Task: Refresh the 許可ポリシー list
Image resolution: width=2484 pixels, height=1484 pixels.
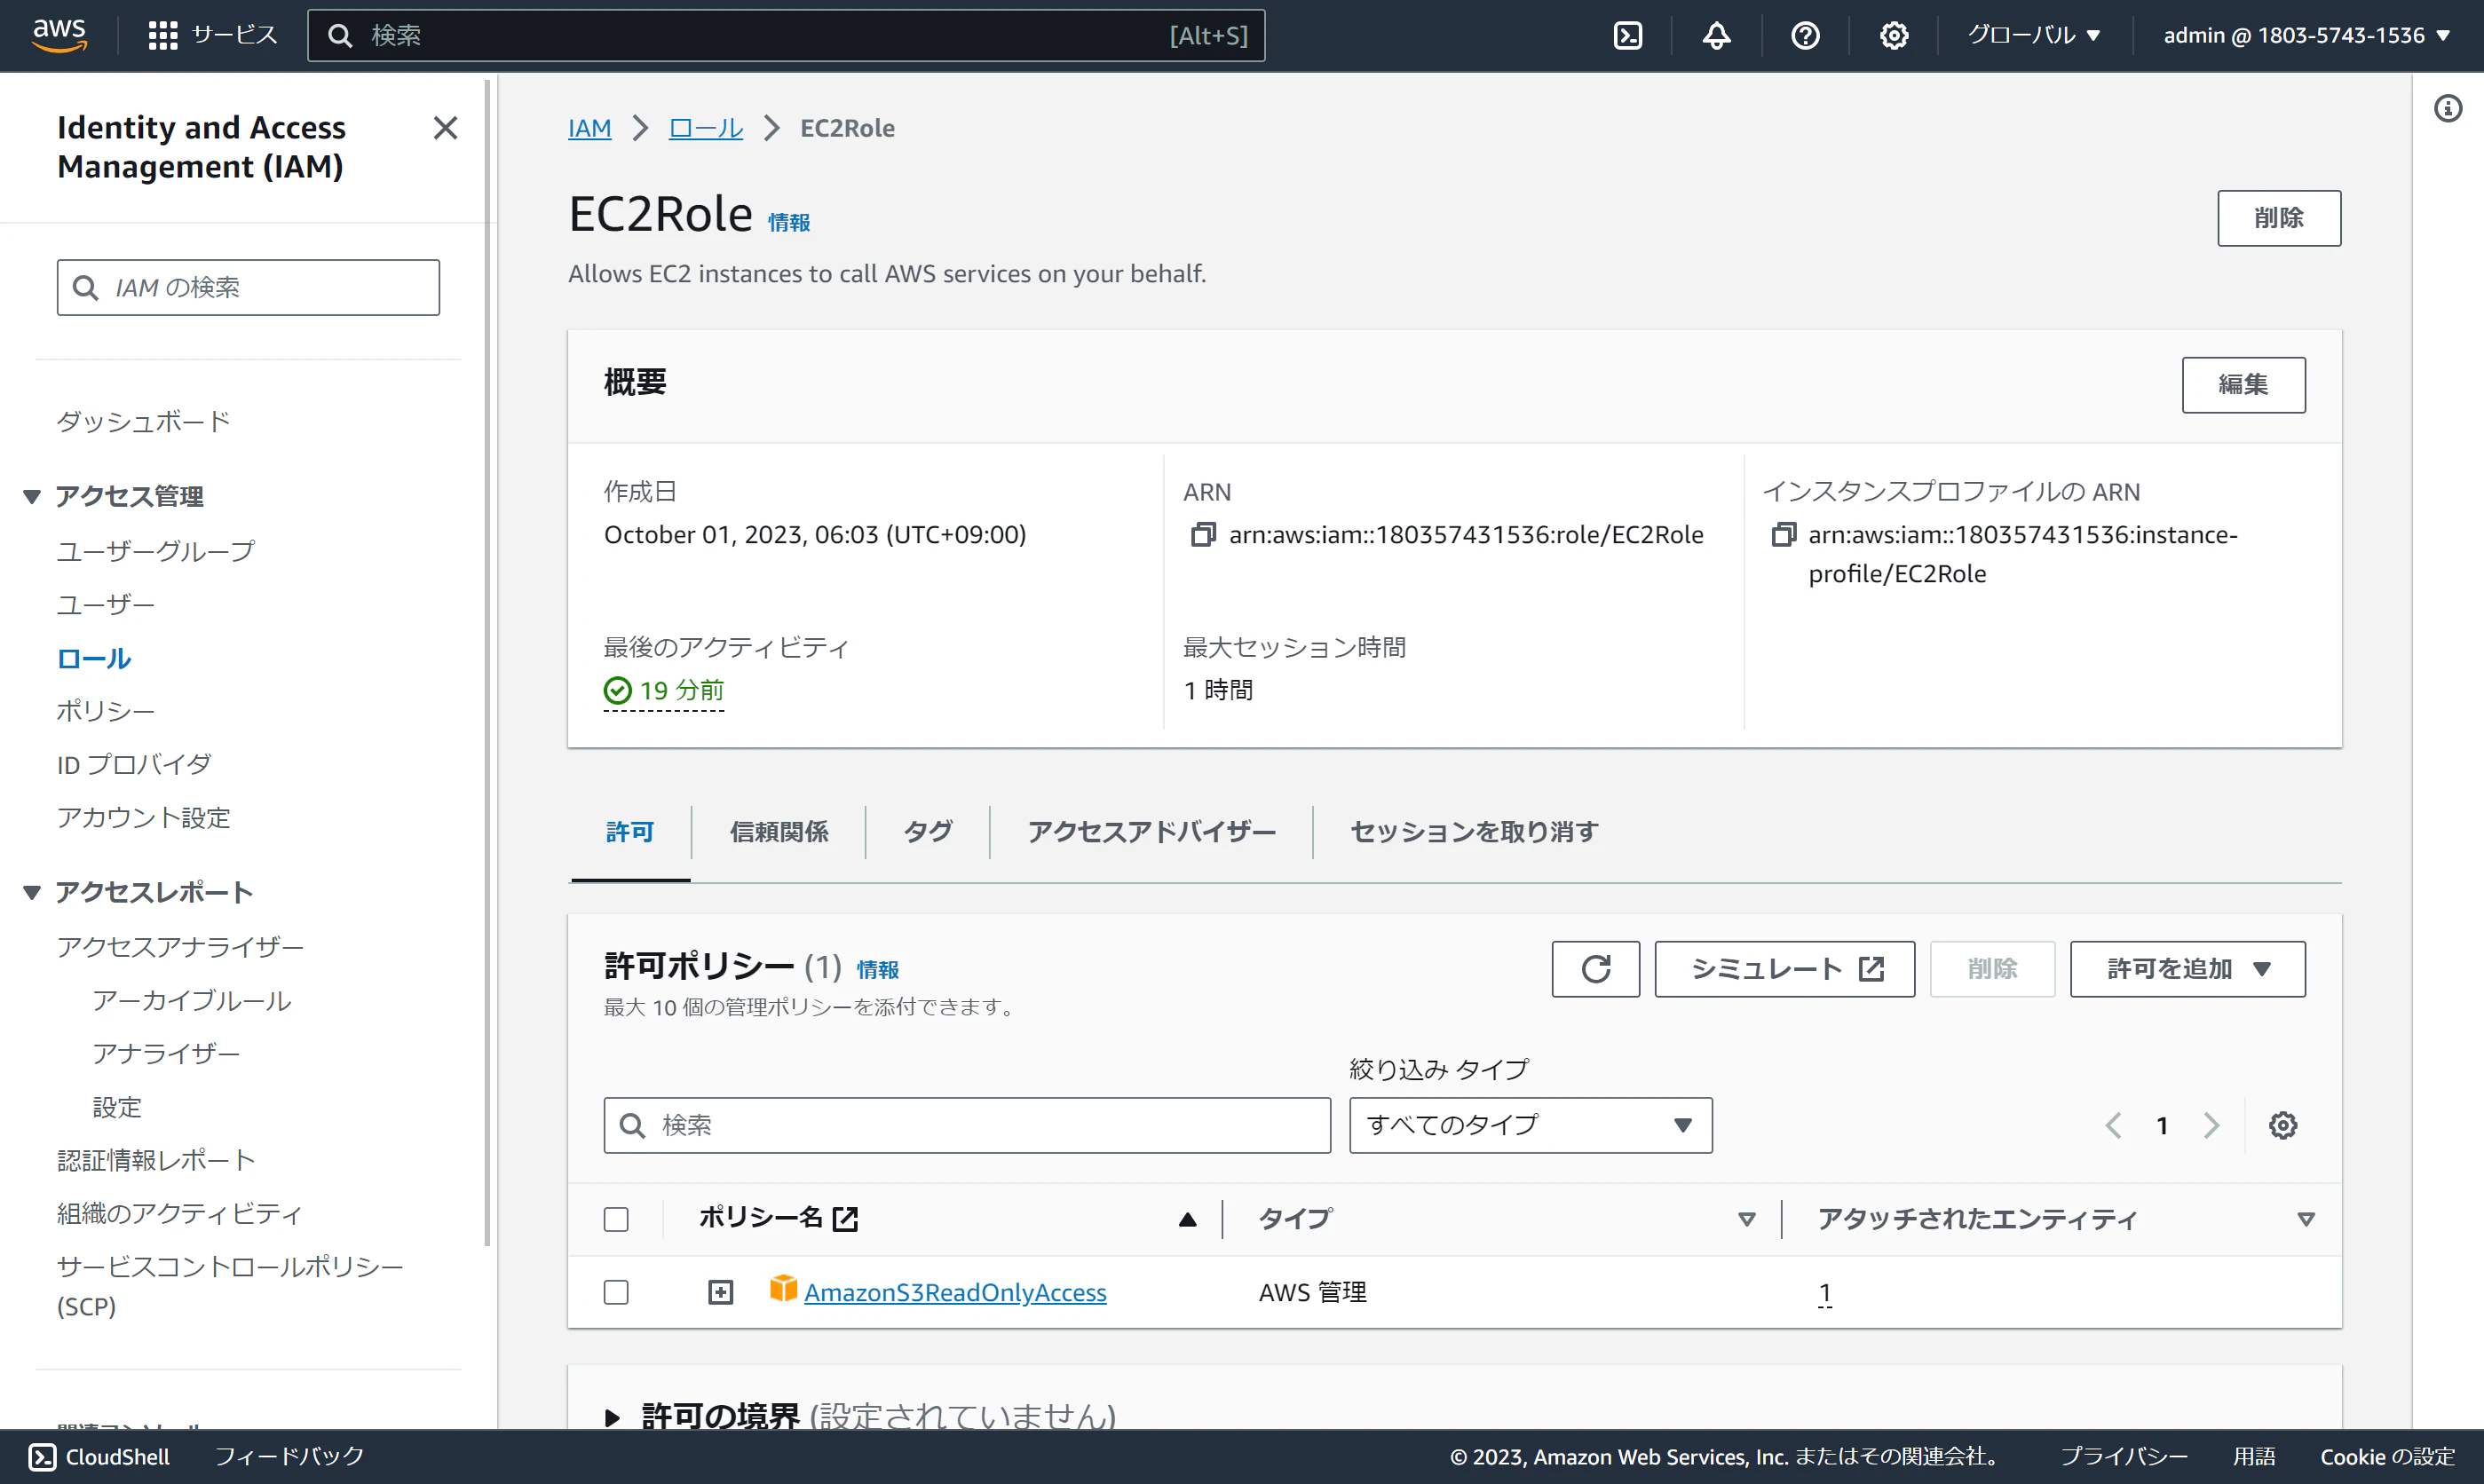Action: click(1595, 968)
